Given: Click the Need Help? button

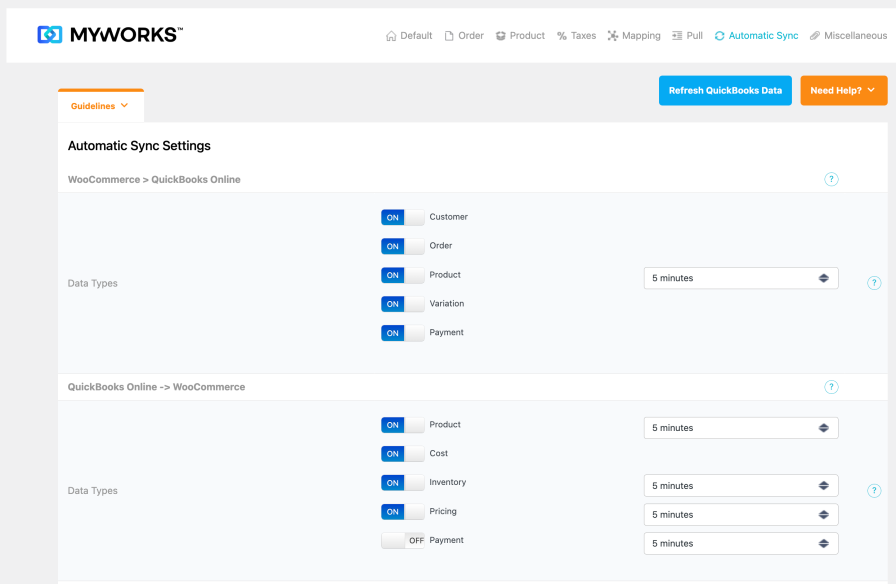Looking at the screenshot, I should tap(843, 90).
